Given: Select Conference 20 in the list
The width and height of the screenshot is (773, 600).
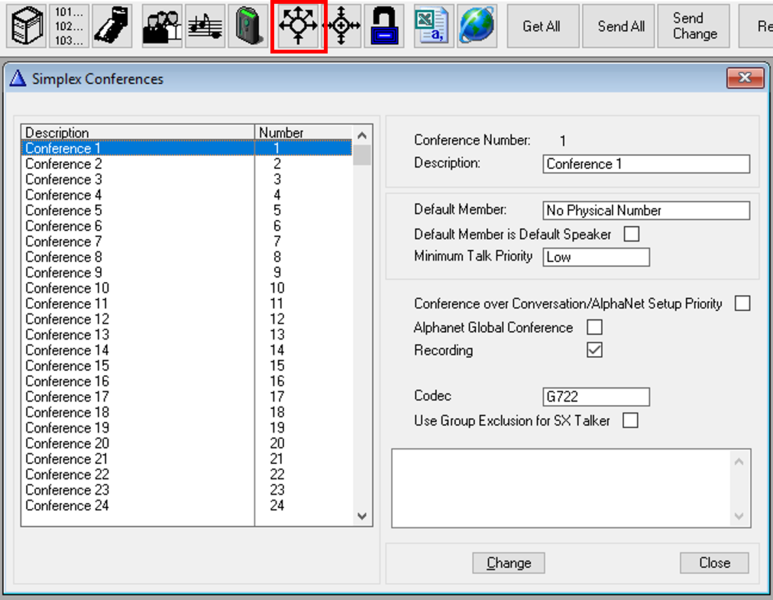Looking at the screenshot, I should [x=187, y=443].
